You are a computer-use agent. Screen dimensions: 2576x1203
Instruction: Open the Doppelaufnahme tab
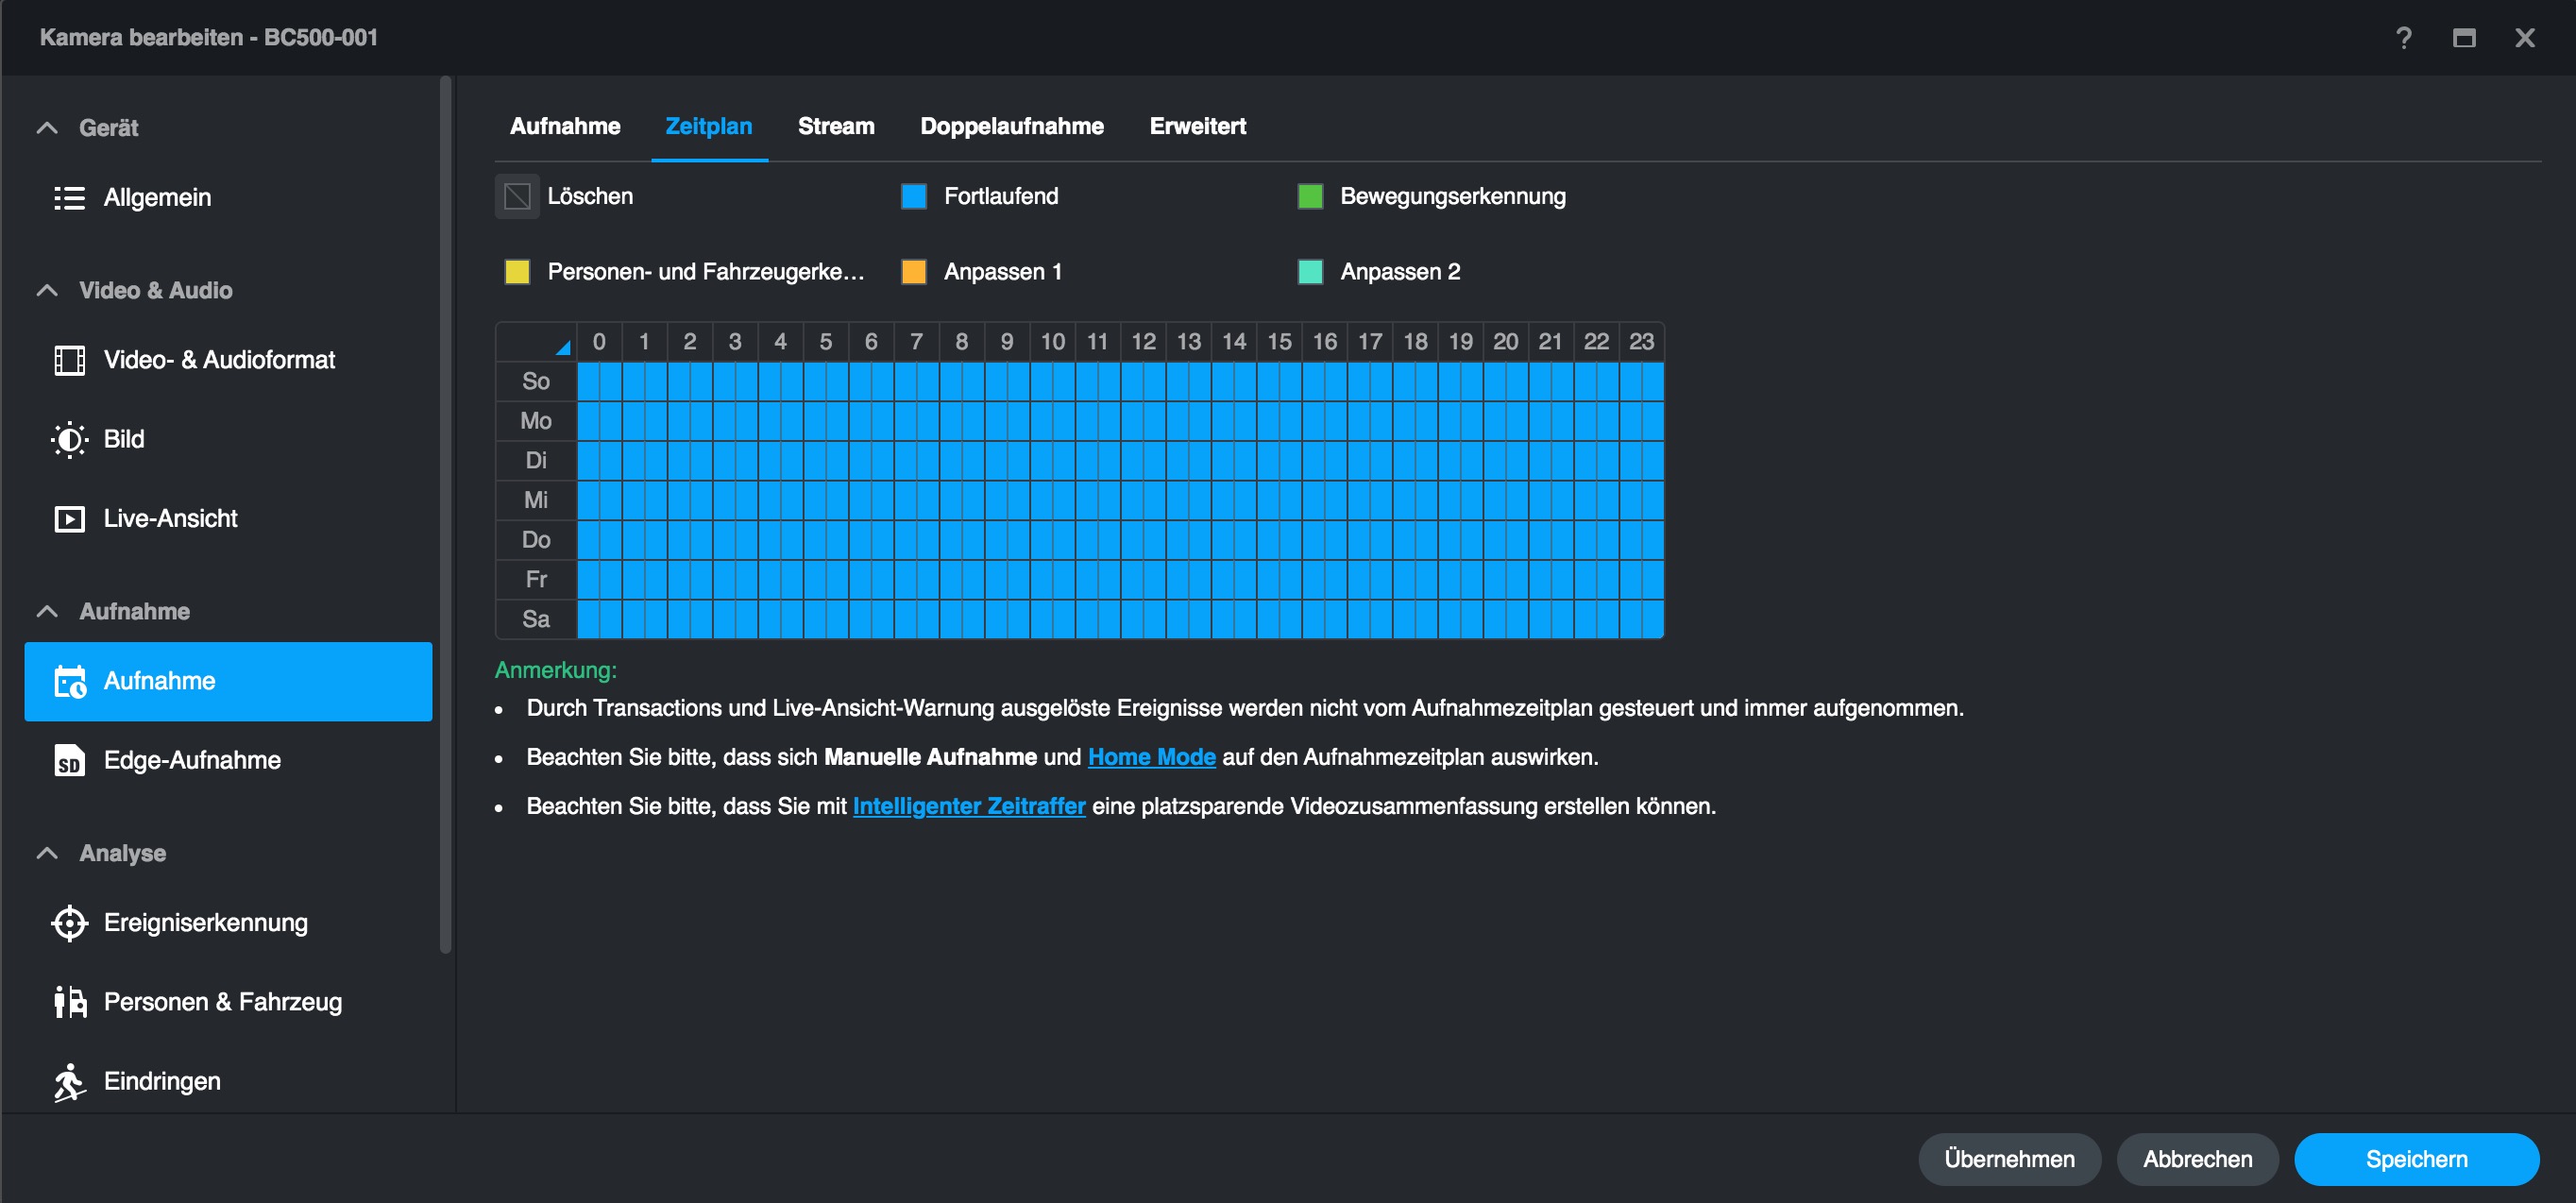point(1011,126)
